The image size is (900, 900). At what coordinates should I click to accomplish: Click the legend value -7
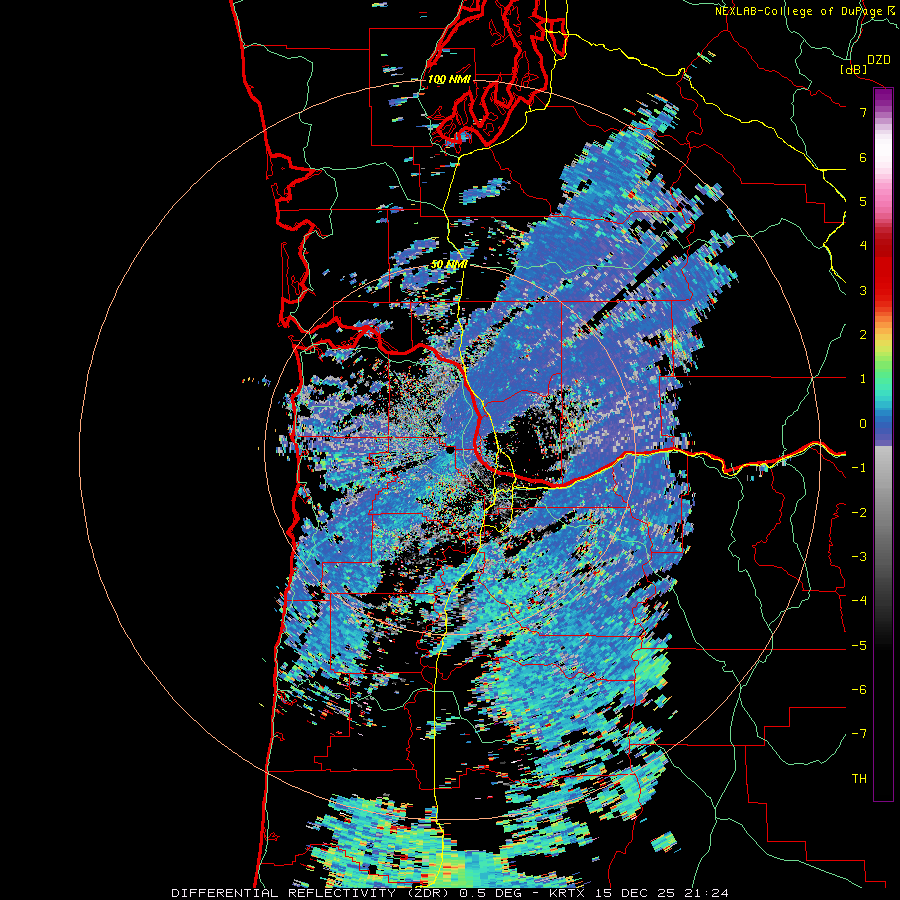859,734
